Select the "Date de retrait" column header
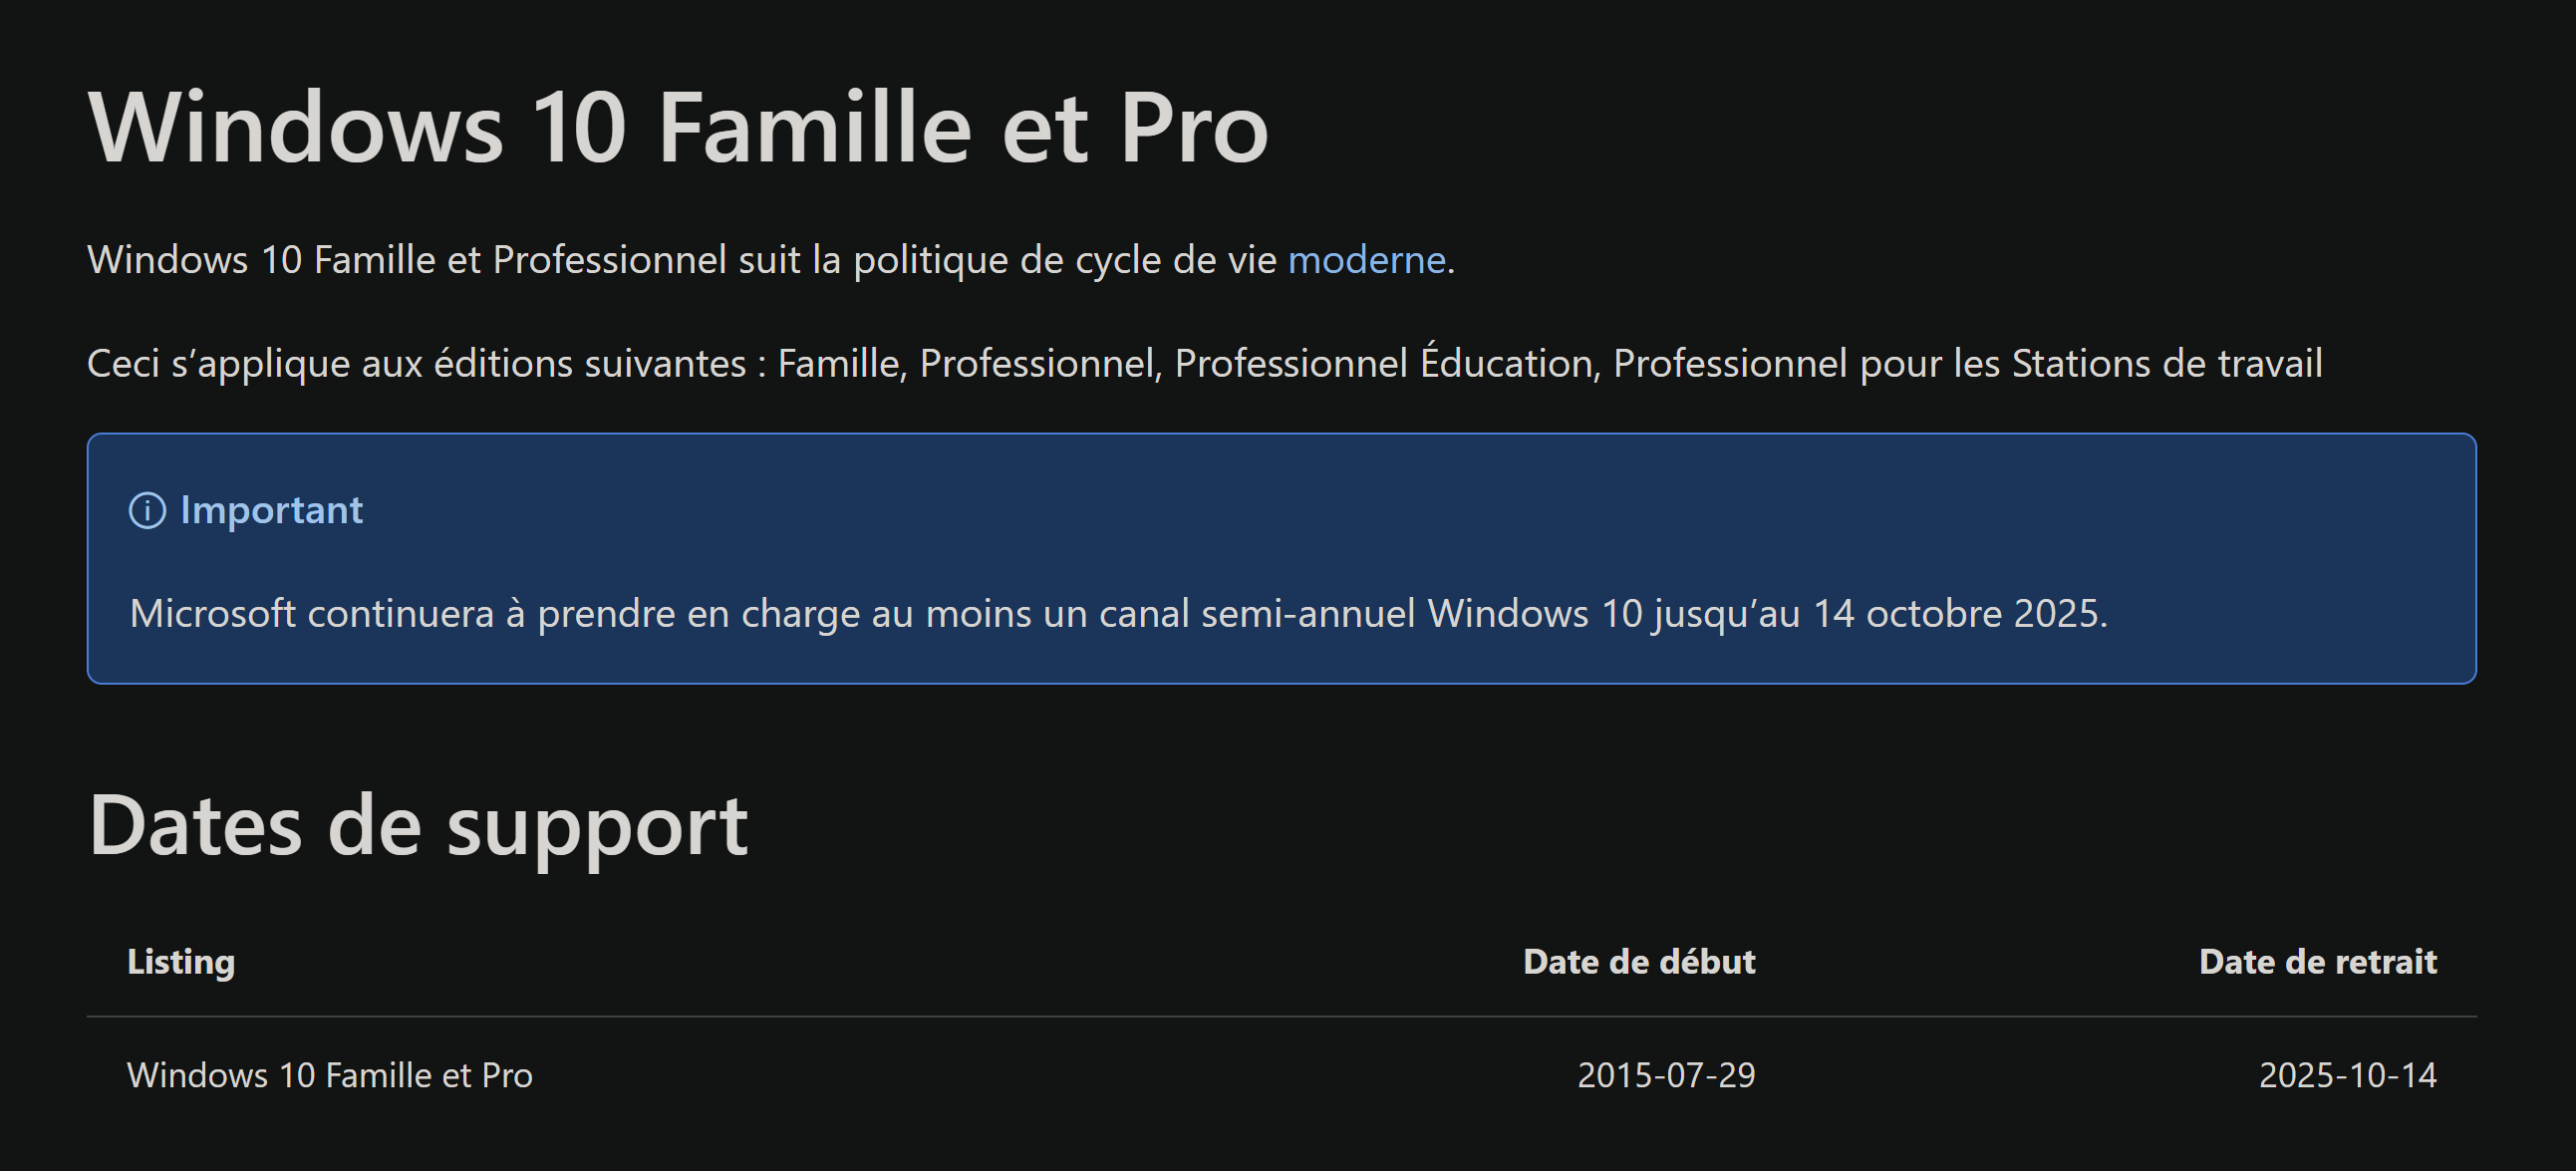 pyautogui.click(x=2317, y=961)
